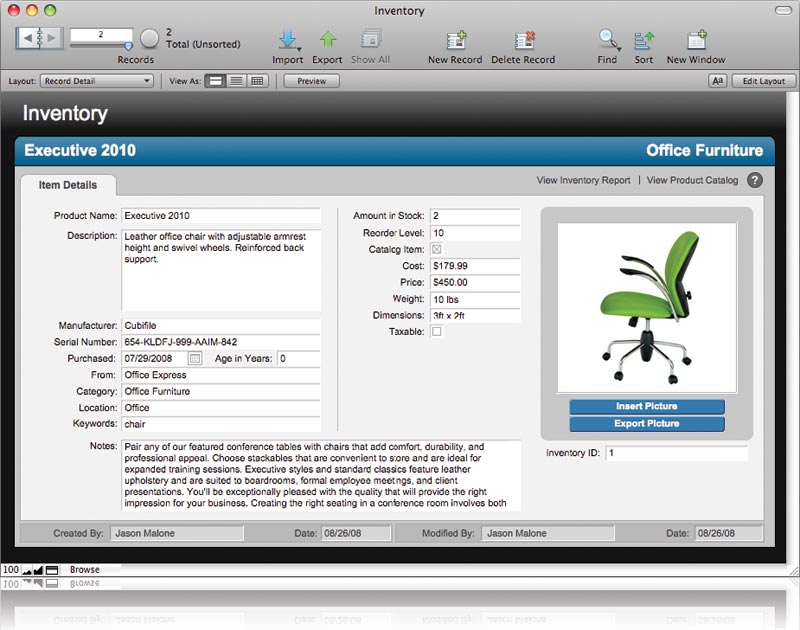Click the Product Name field
Screen dimensions: 800x630
[x=221, y=216]
